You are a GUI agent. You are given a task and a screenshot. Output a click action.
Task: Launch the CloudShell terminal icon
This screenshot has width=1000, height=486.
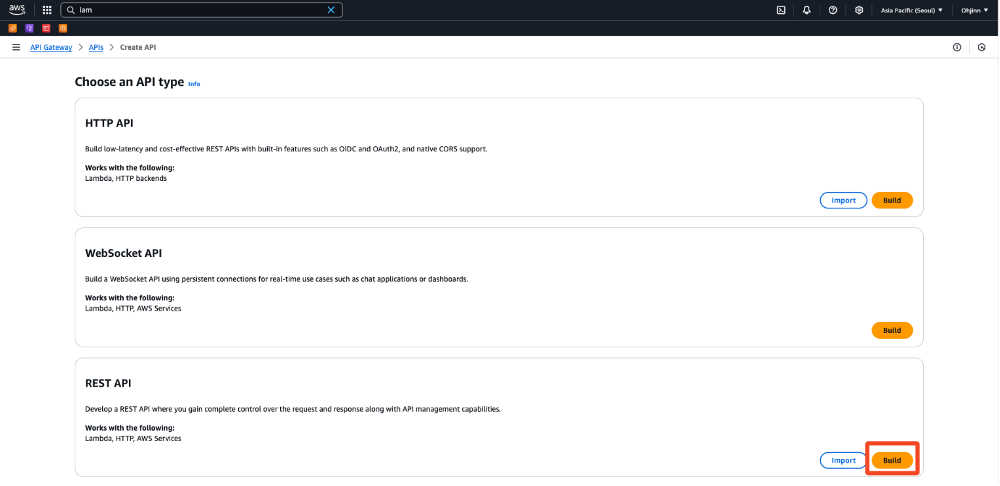(781, 10)
